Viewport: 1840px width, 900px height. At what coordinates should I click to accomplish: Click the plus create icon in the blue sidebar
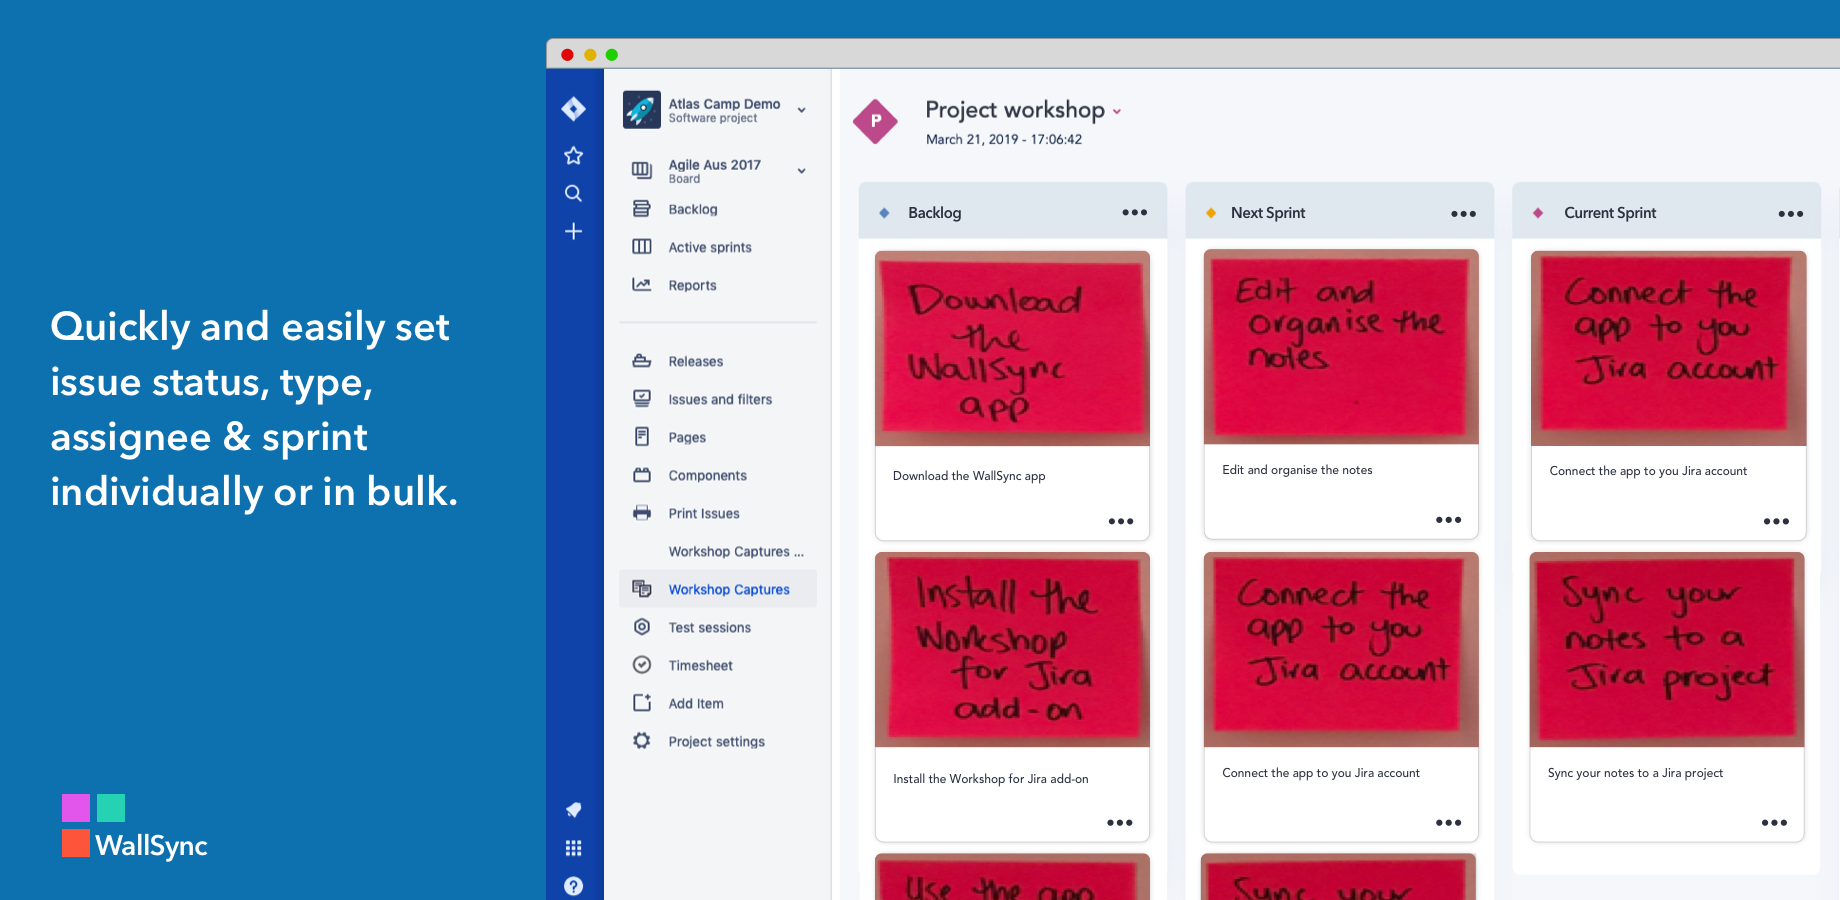click(573, 231)
